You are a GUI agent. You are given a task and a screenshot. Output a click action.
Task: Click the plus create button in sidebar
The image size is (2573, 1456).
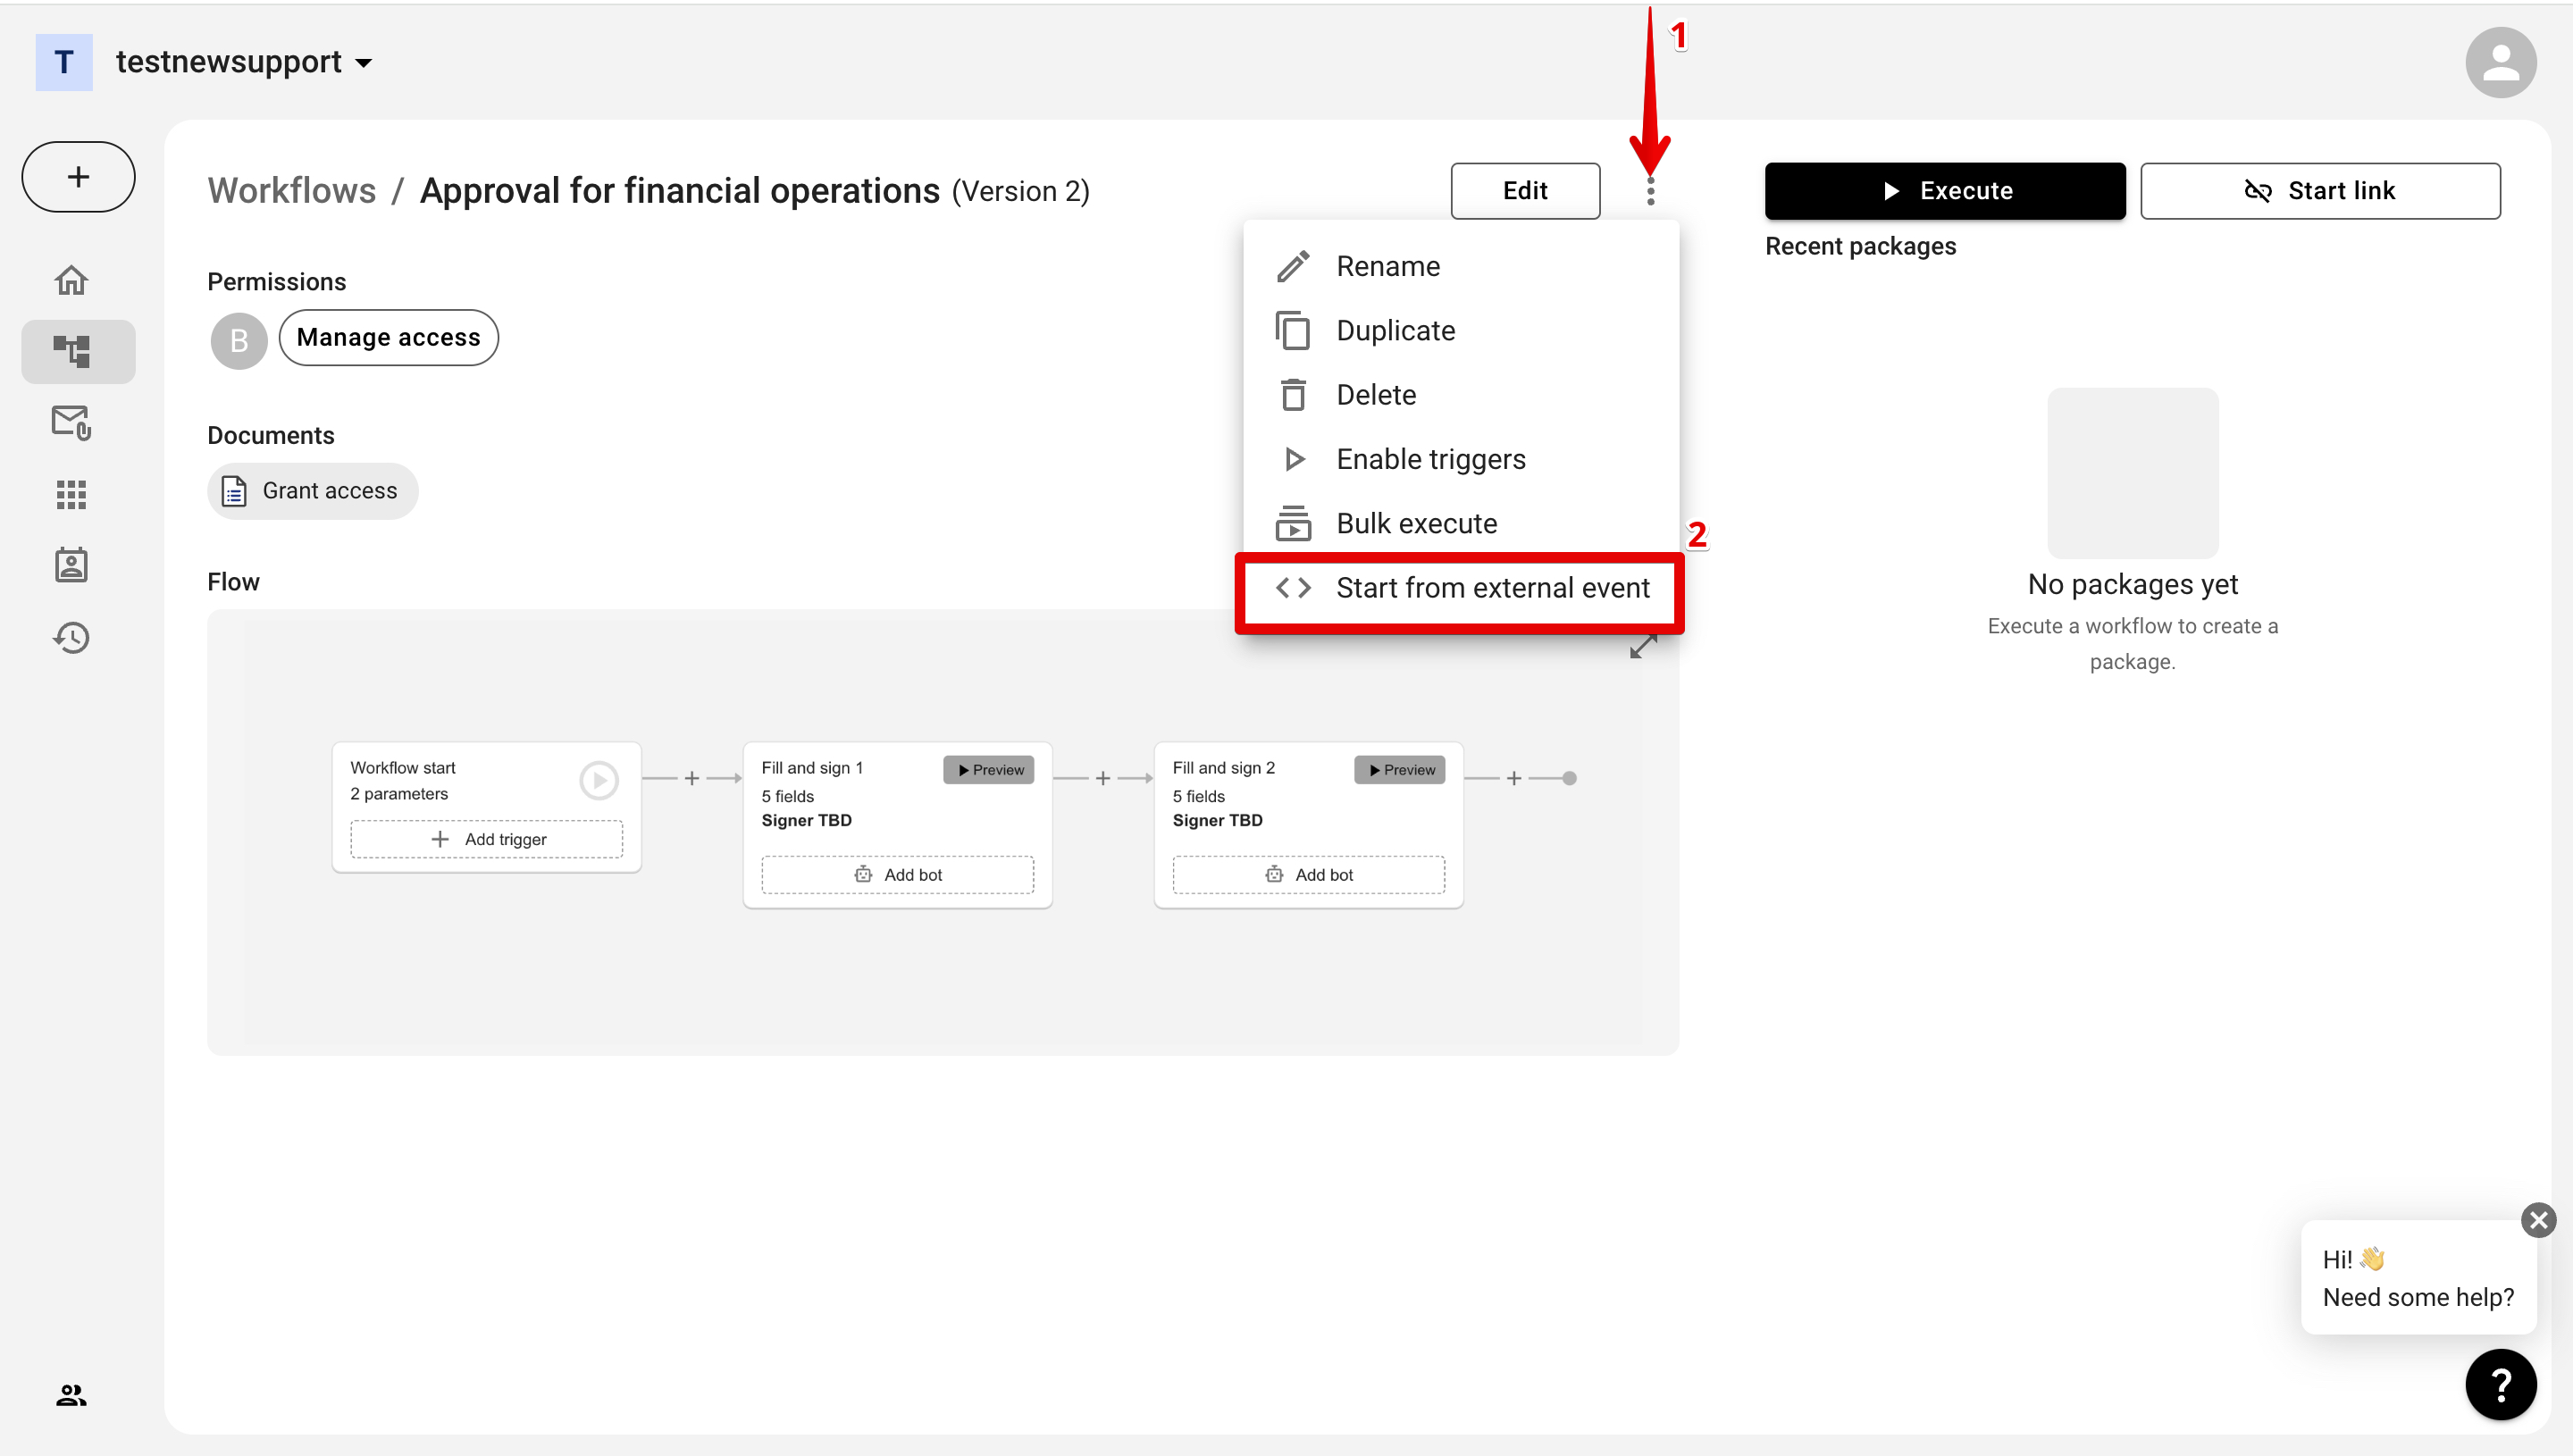pos(78,177)
